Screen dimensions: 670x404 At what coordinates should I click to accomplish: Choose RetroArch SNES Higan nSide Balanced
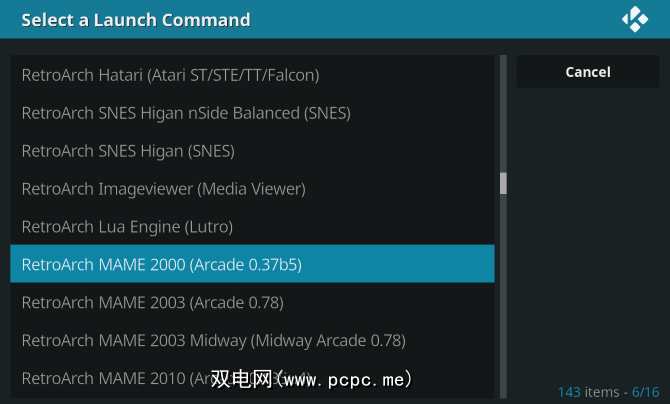click(186, 113)
